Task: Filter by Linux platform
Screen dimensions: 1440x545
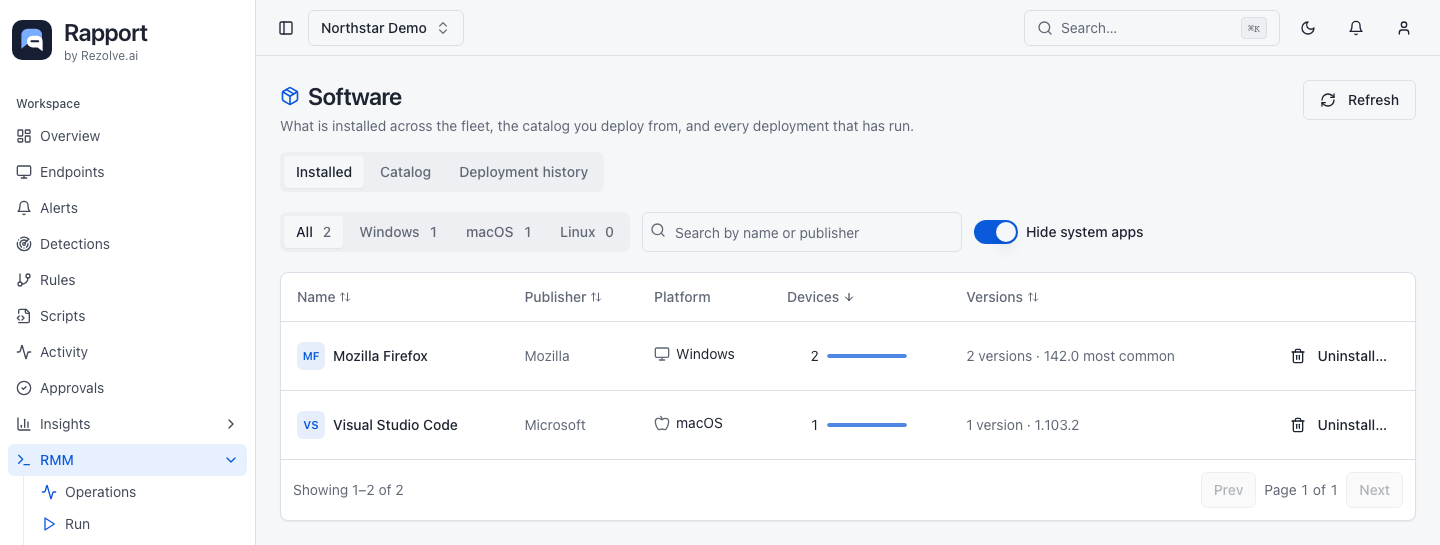Action: [587, 232]
